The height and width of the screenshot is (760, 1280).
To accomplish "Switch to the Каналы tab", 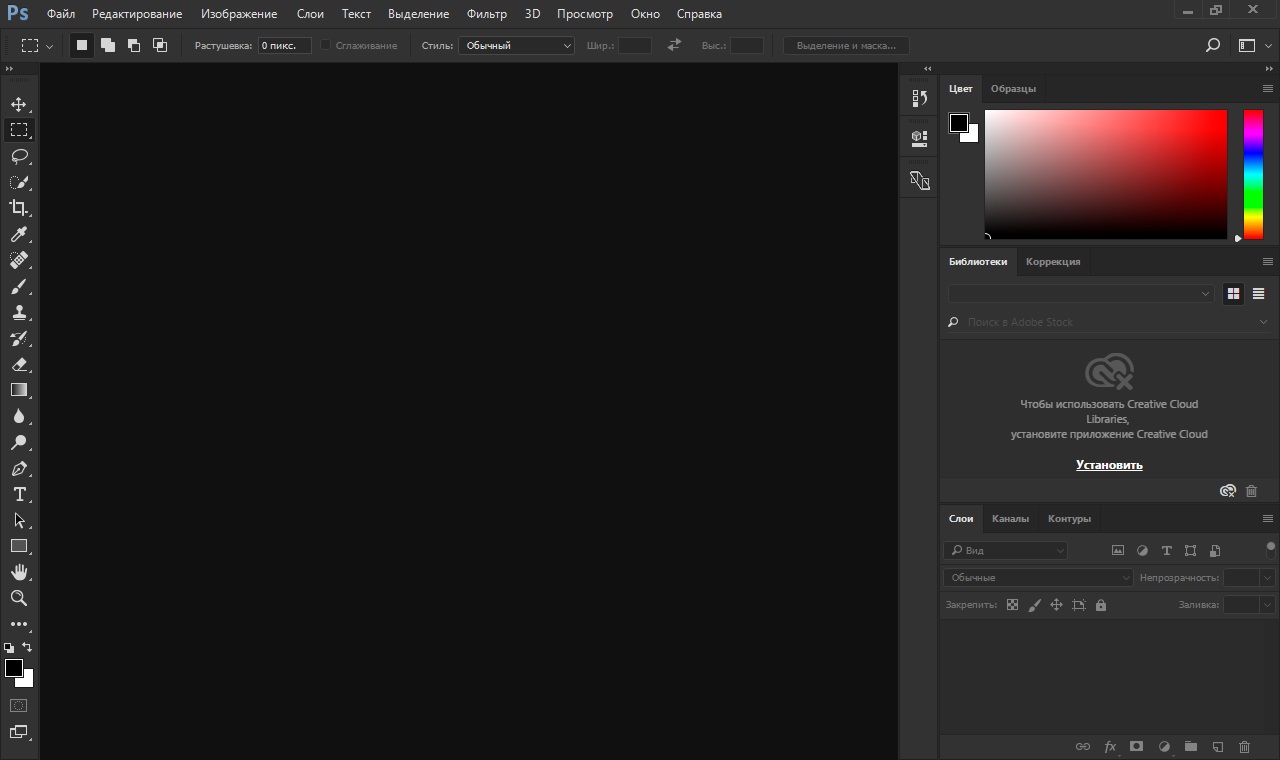I will coord(1010,519).
